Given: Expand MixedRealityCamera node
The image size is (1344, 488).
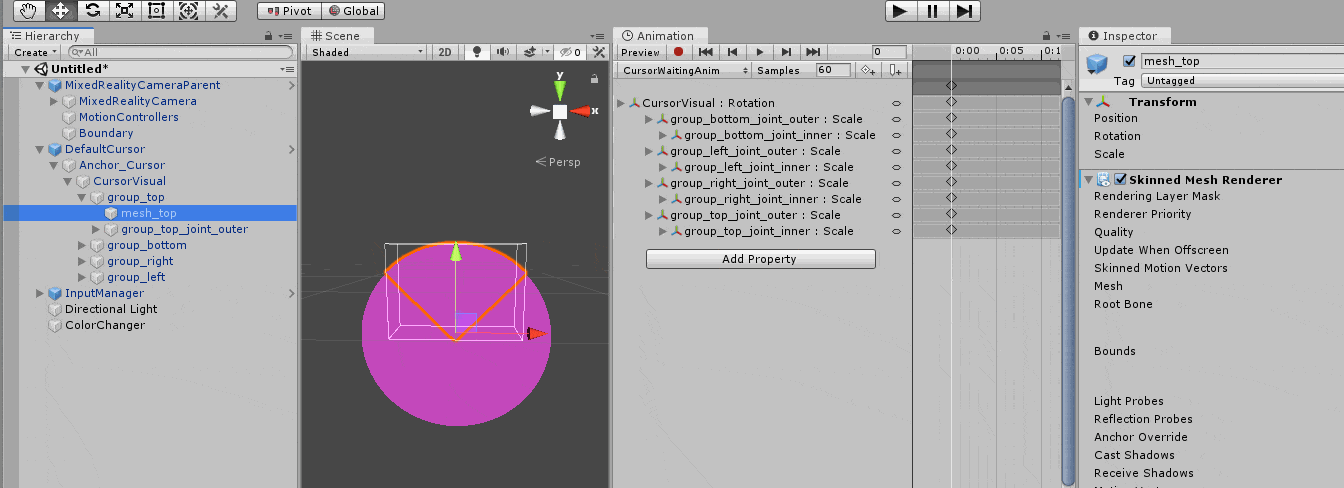Looking at the screenshot, I should coord(54,101).
